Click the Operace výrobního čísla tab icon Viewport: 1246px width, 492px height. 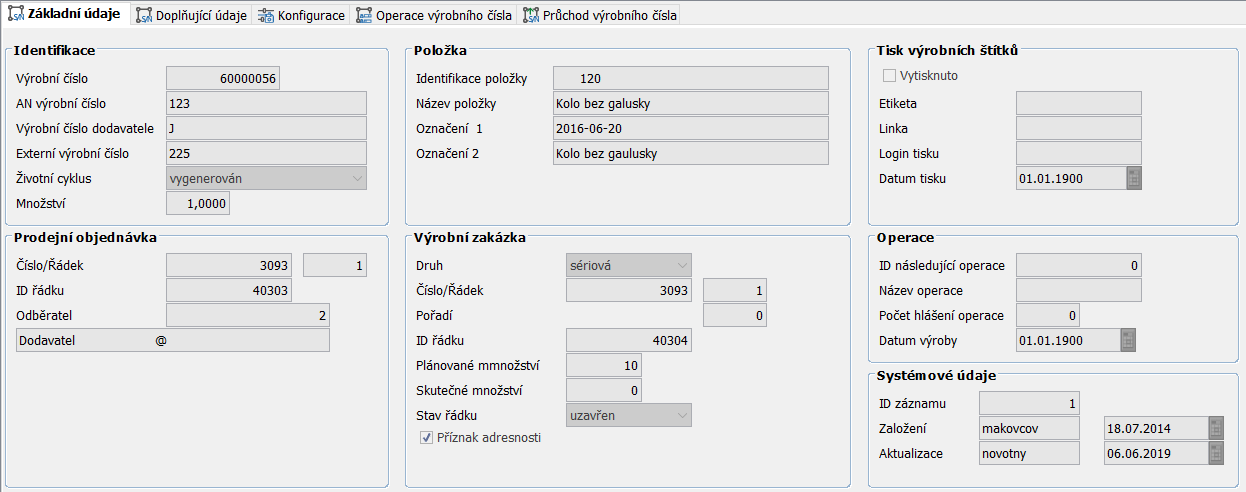[365, 16]
